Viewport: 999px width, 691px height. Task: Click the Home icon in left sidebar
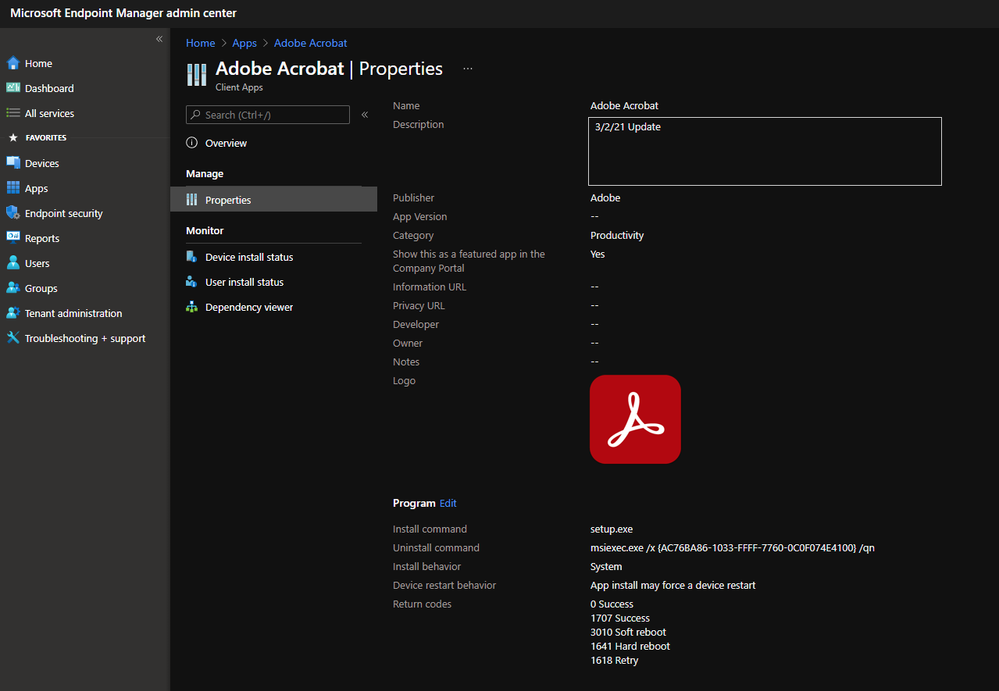13,64
